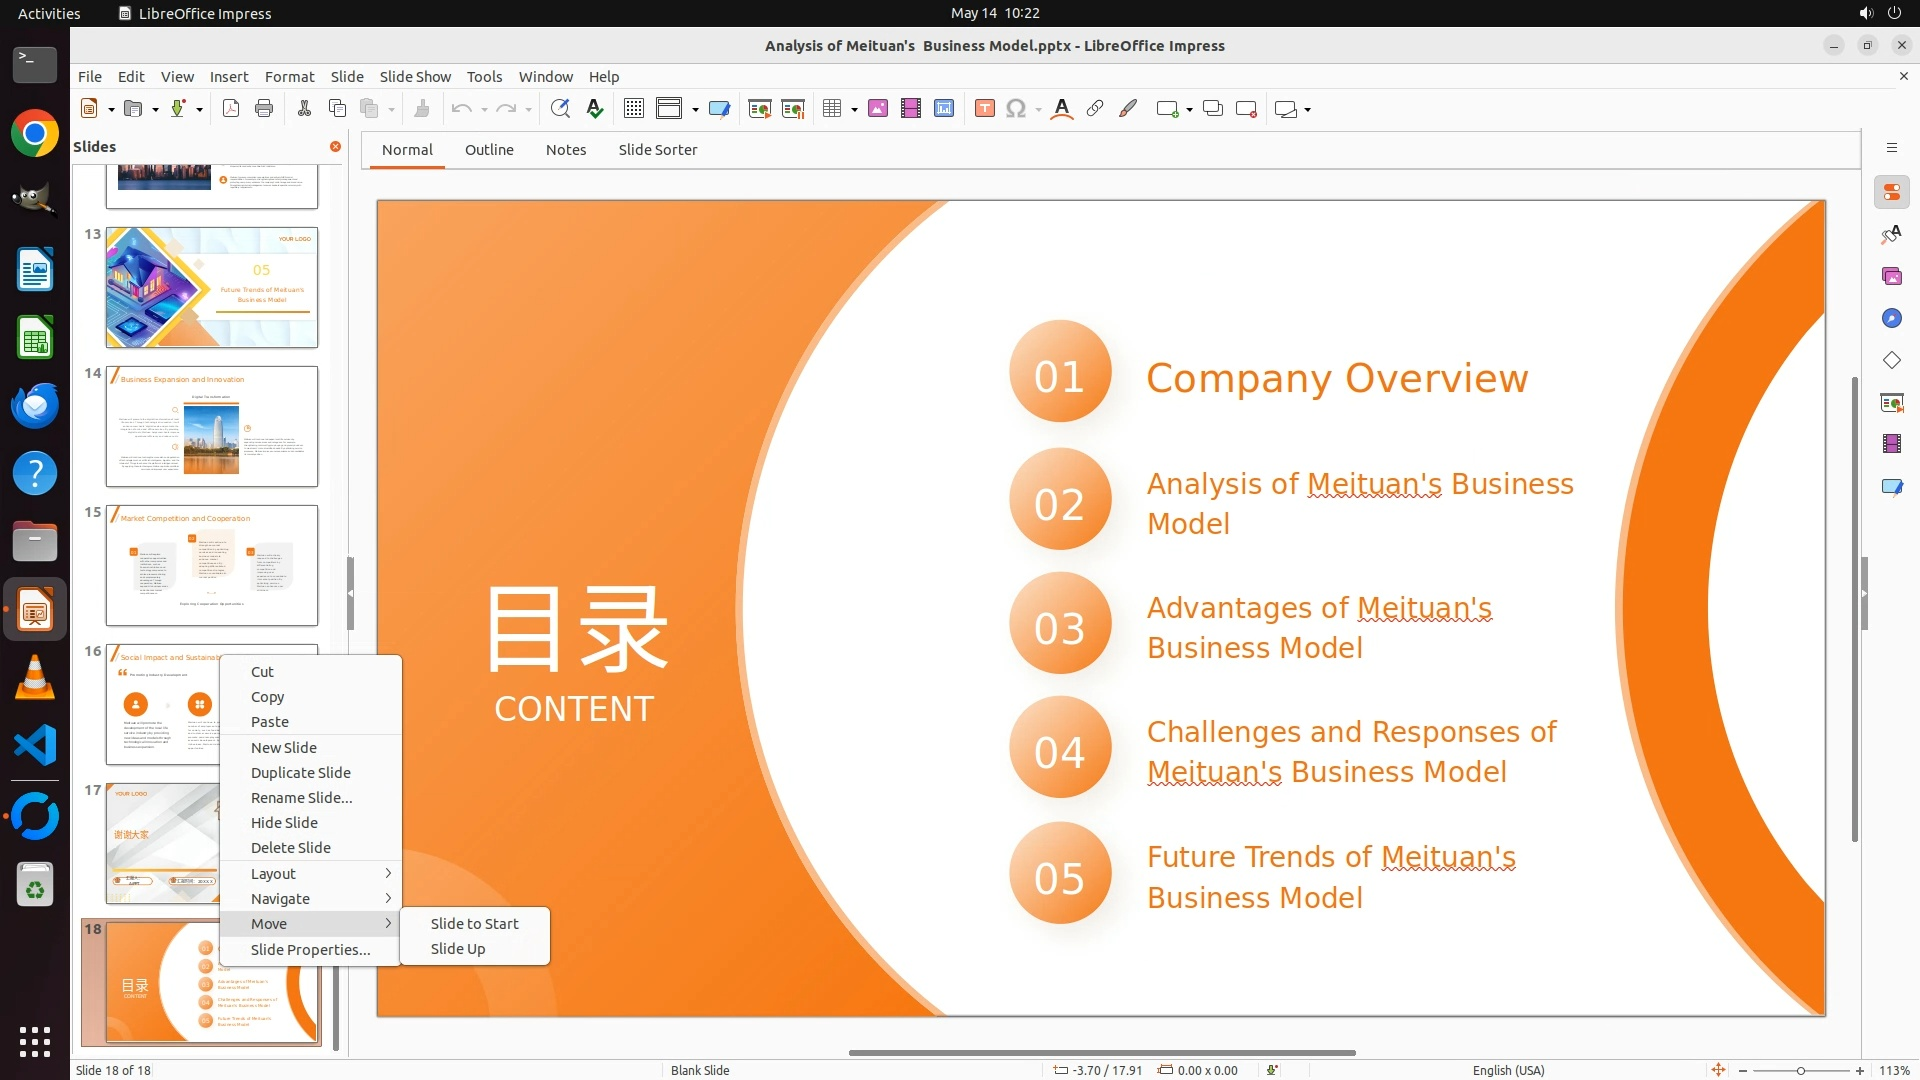Open the Navigator sidebar icon
Viewport: 1920px width, 1080px height.
click(x=1891, y=318)
